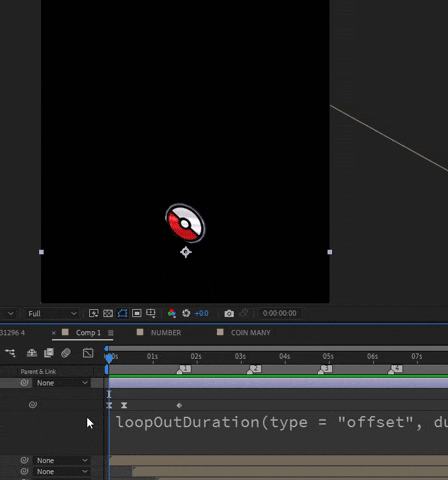
Task: Click the +0.0 exposure value
Action: pos(201,313)
